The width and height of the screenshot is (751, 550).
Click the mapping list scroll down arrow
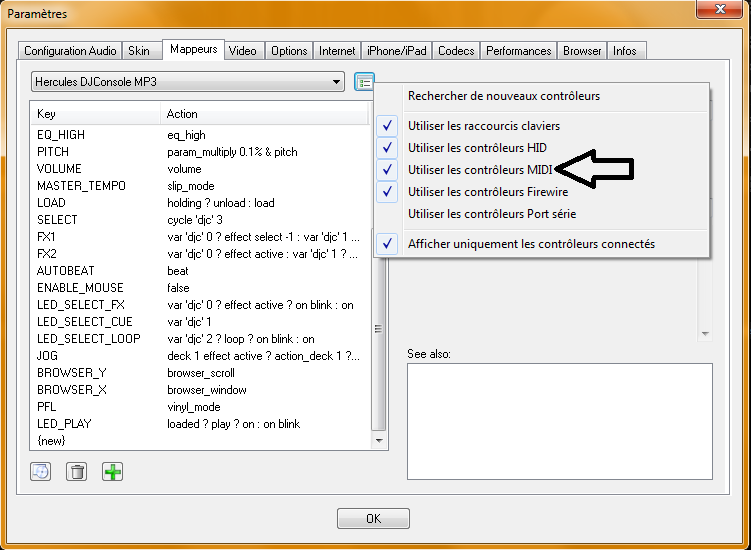point(379,441)
